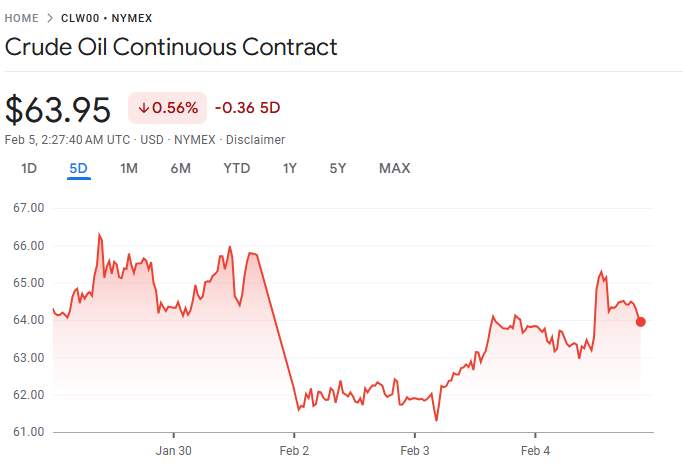Screen dimensions: 683x467
Task: Click the red endpoint dot on the chart
Action: [x=640, y=322]
